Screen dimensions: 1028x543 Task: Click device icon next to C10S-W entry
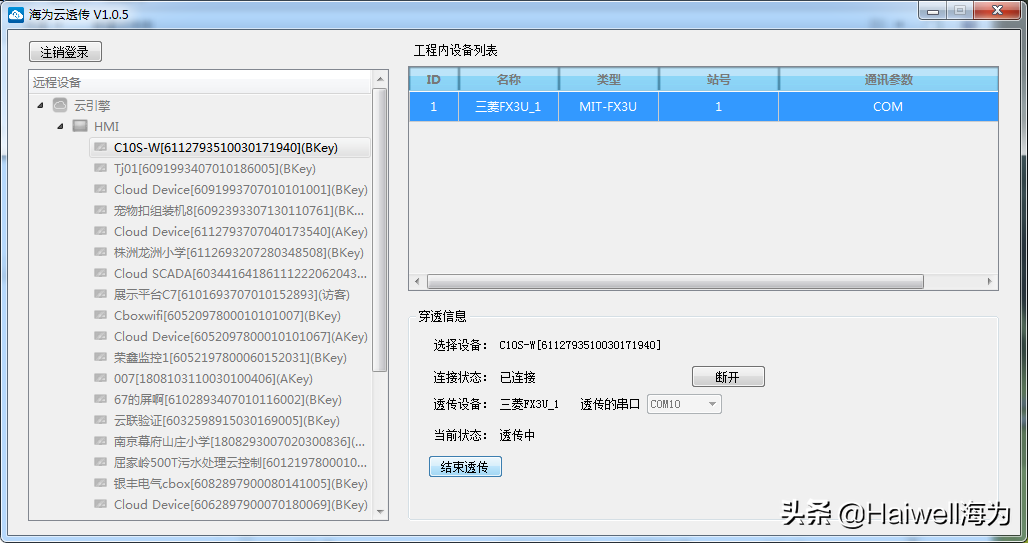point(100,147)
